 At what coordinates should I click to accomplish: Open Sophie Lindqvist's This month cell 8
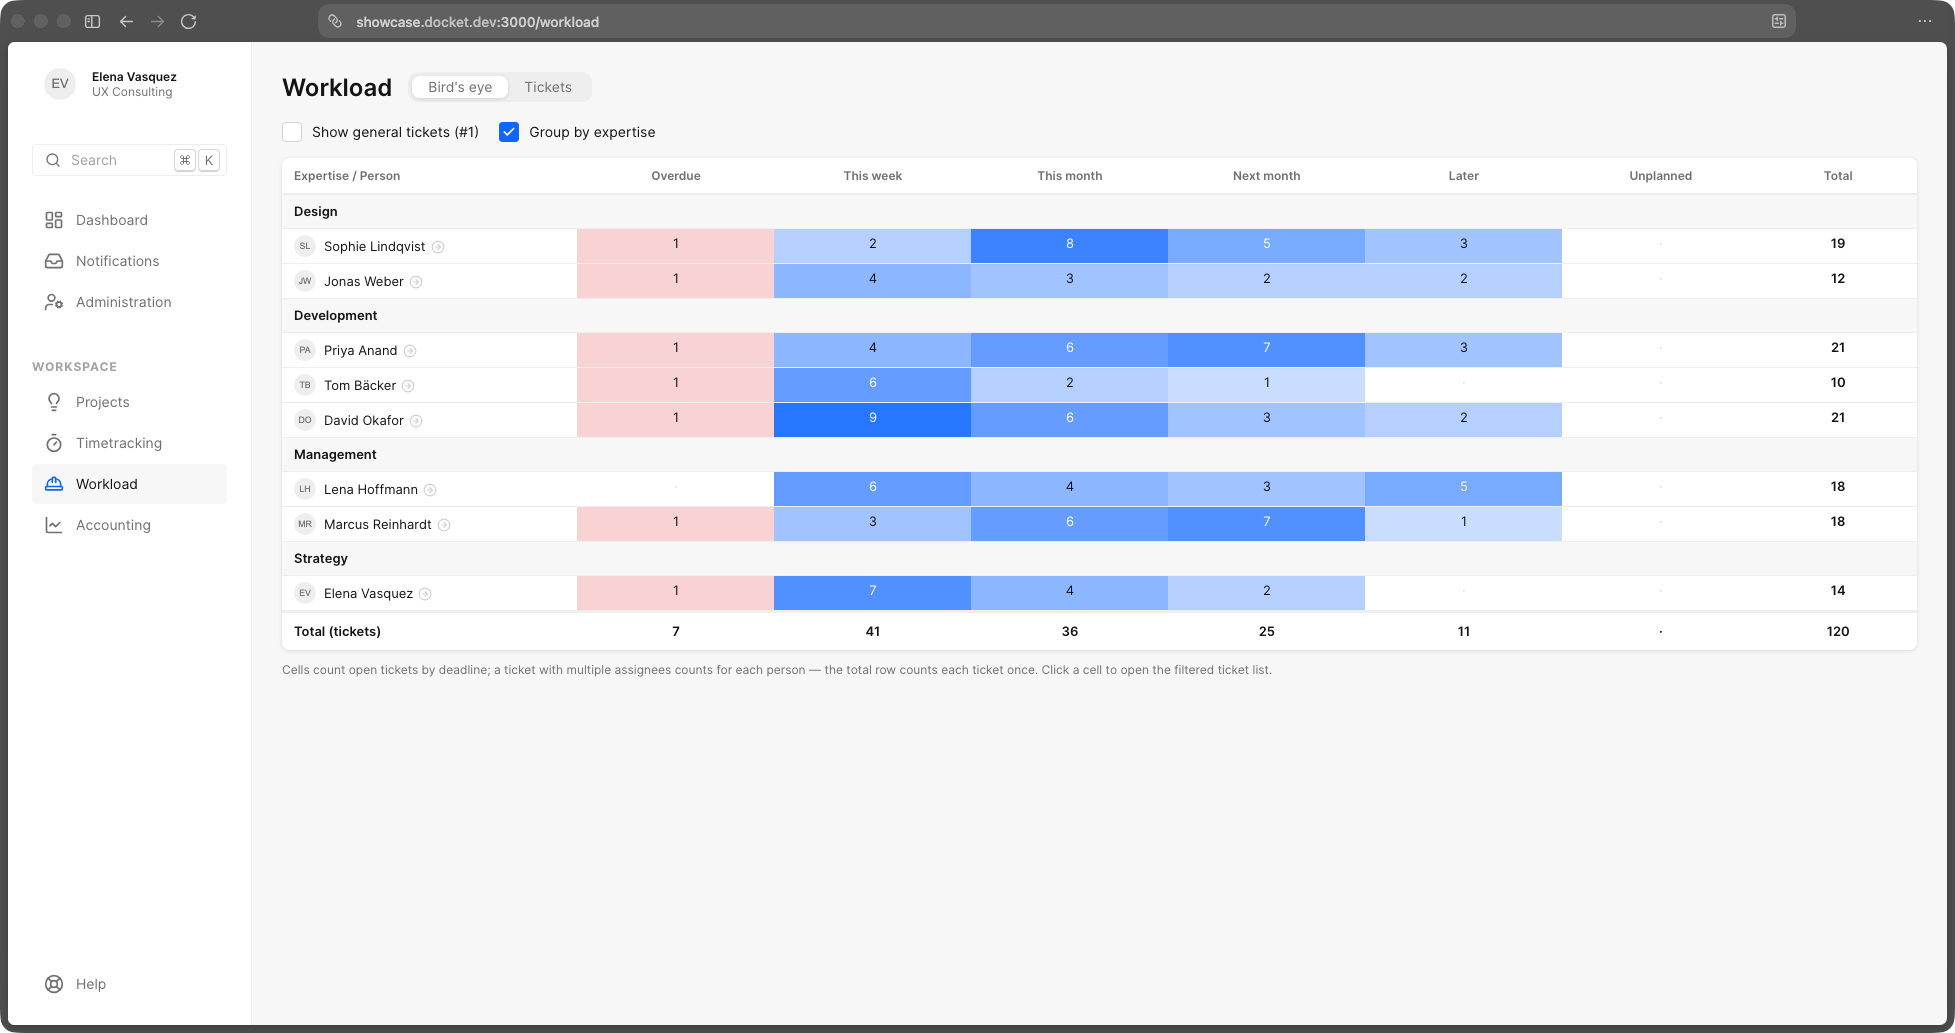(1069, 246)
